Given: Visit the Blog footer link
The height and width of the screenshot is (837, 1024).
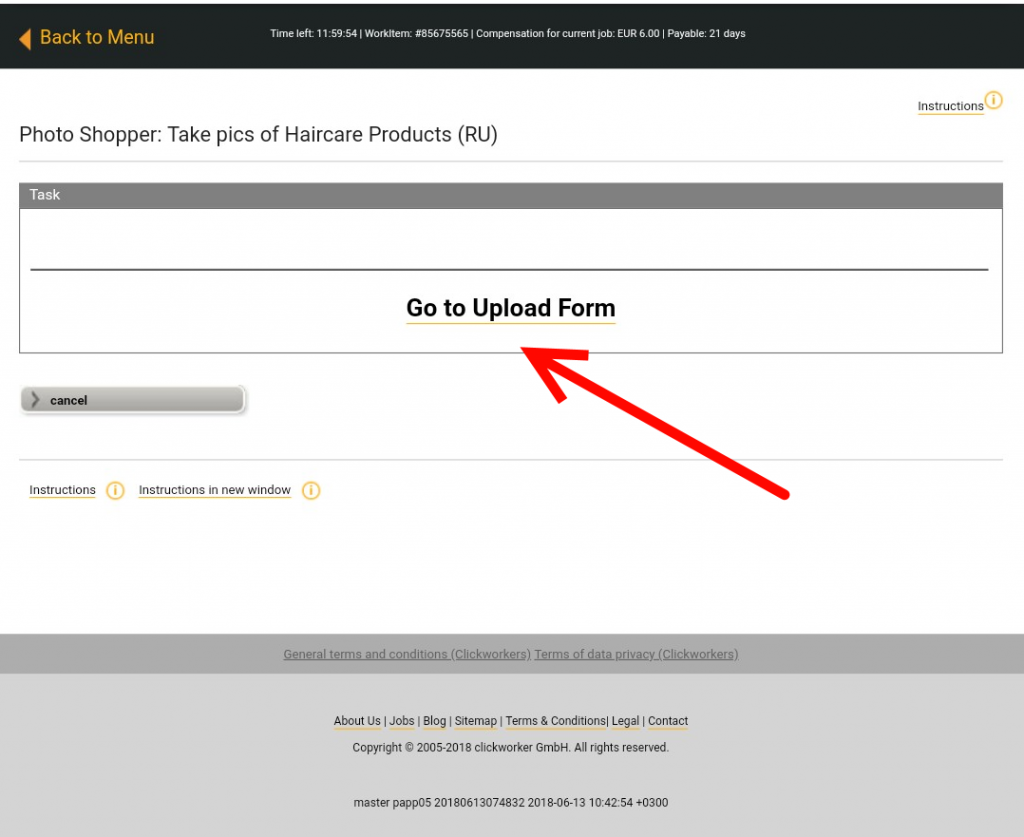Looking at the screenshot, I should (435, 721).
